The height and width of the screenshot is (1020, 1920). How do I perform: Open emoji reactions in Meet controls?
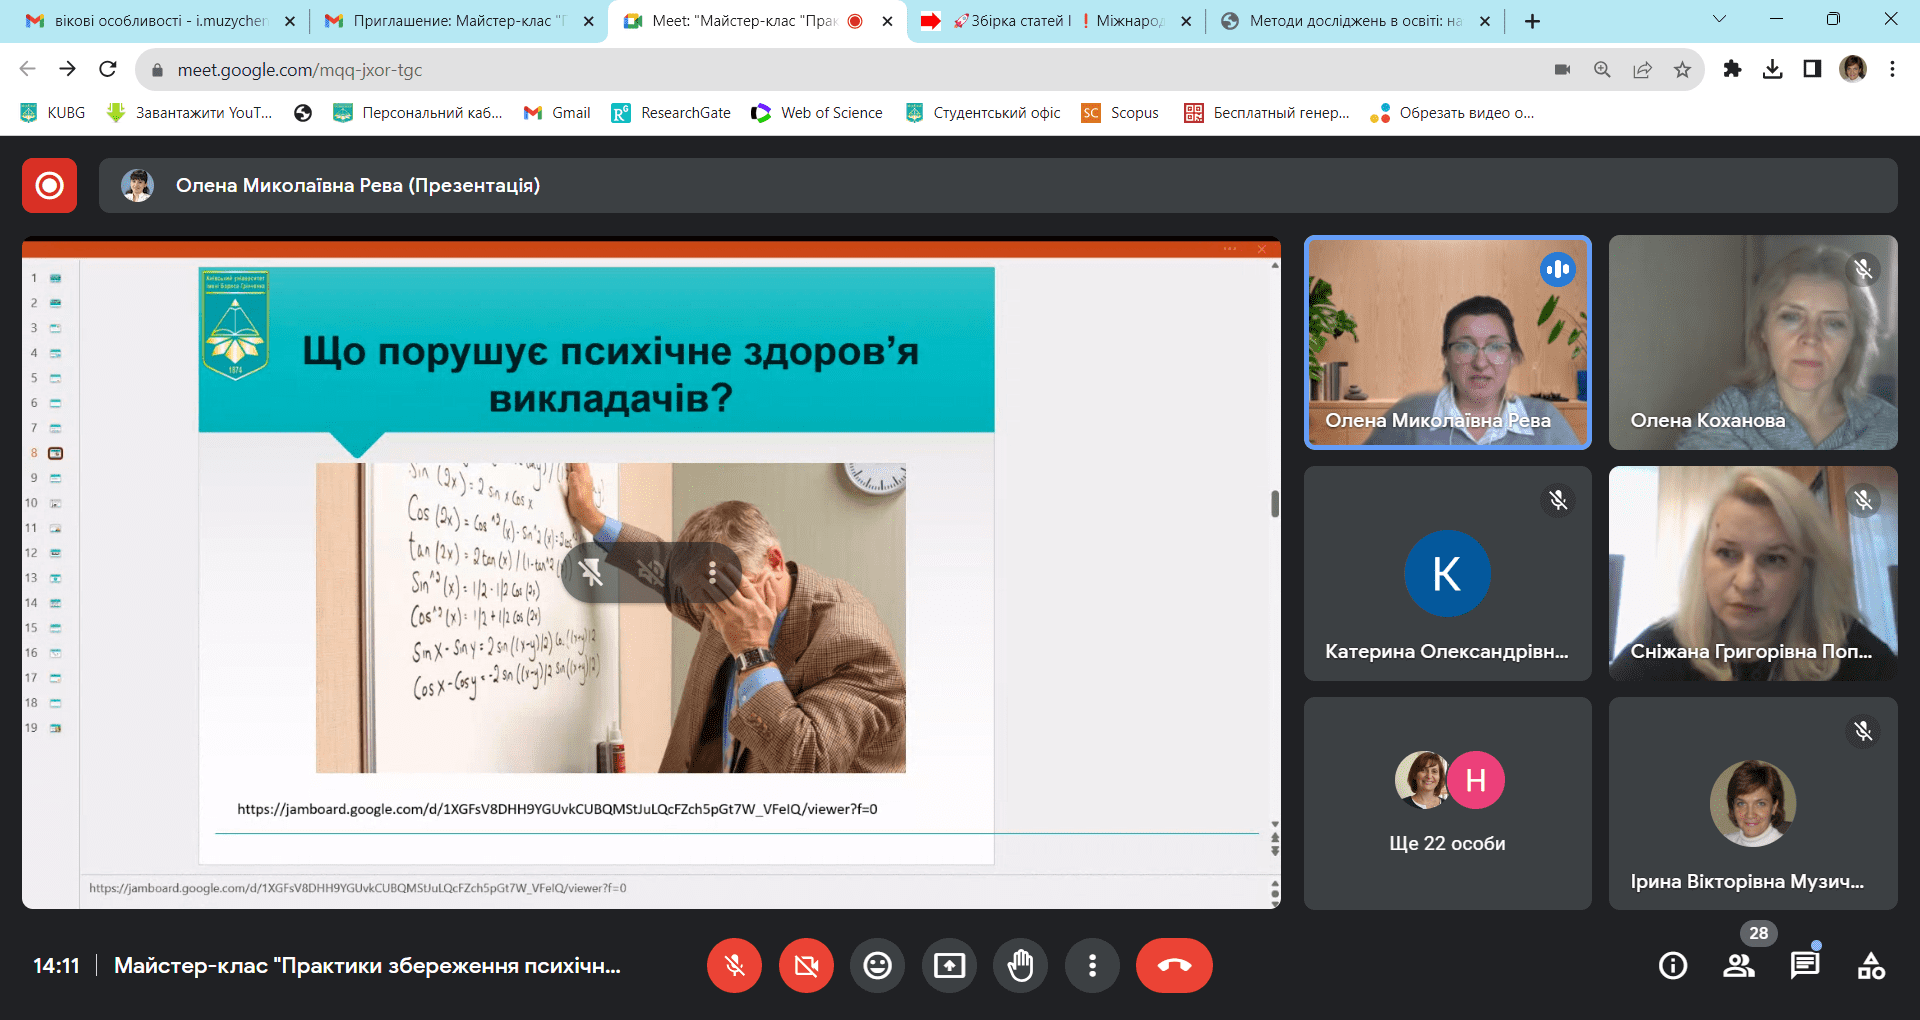(877, 965)
